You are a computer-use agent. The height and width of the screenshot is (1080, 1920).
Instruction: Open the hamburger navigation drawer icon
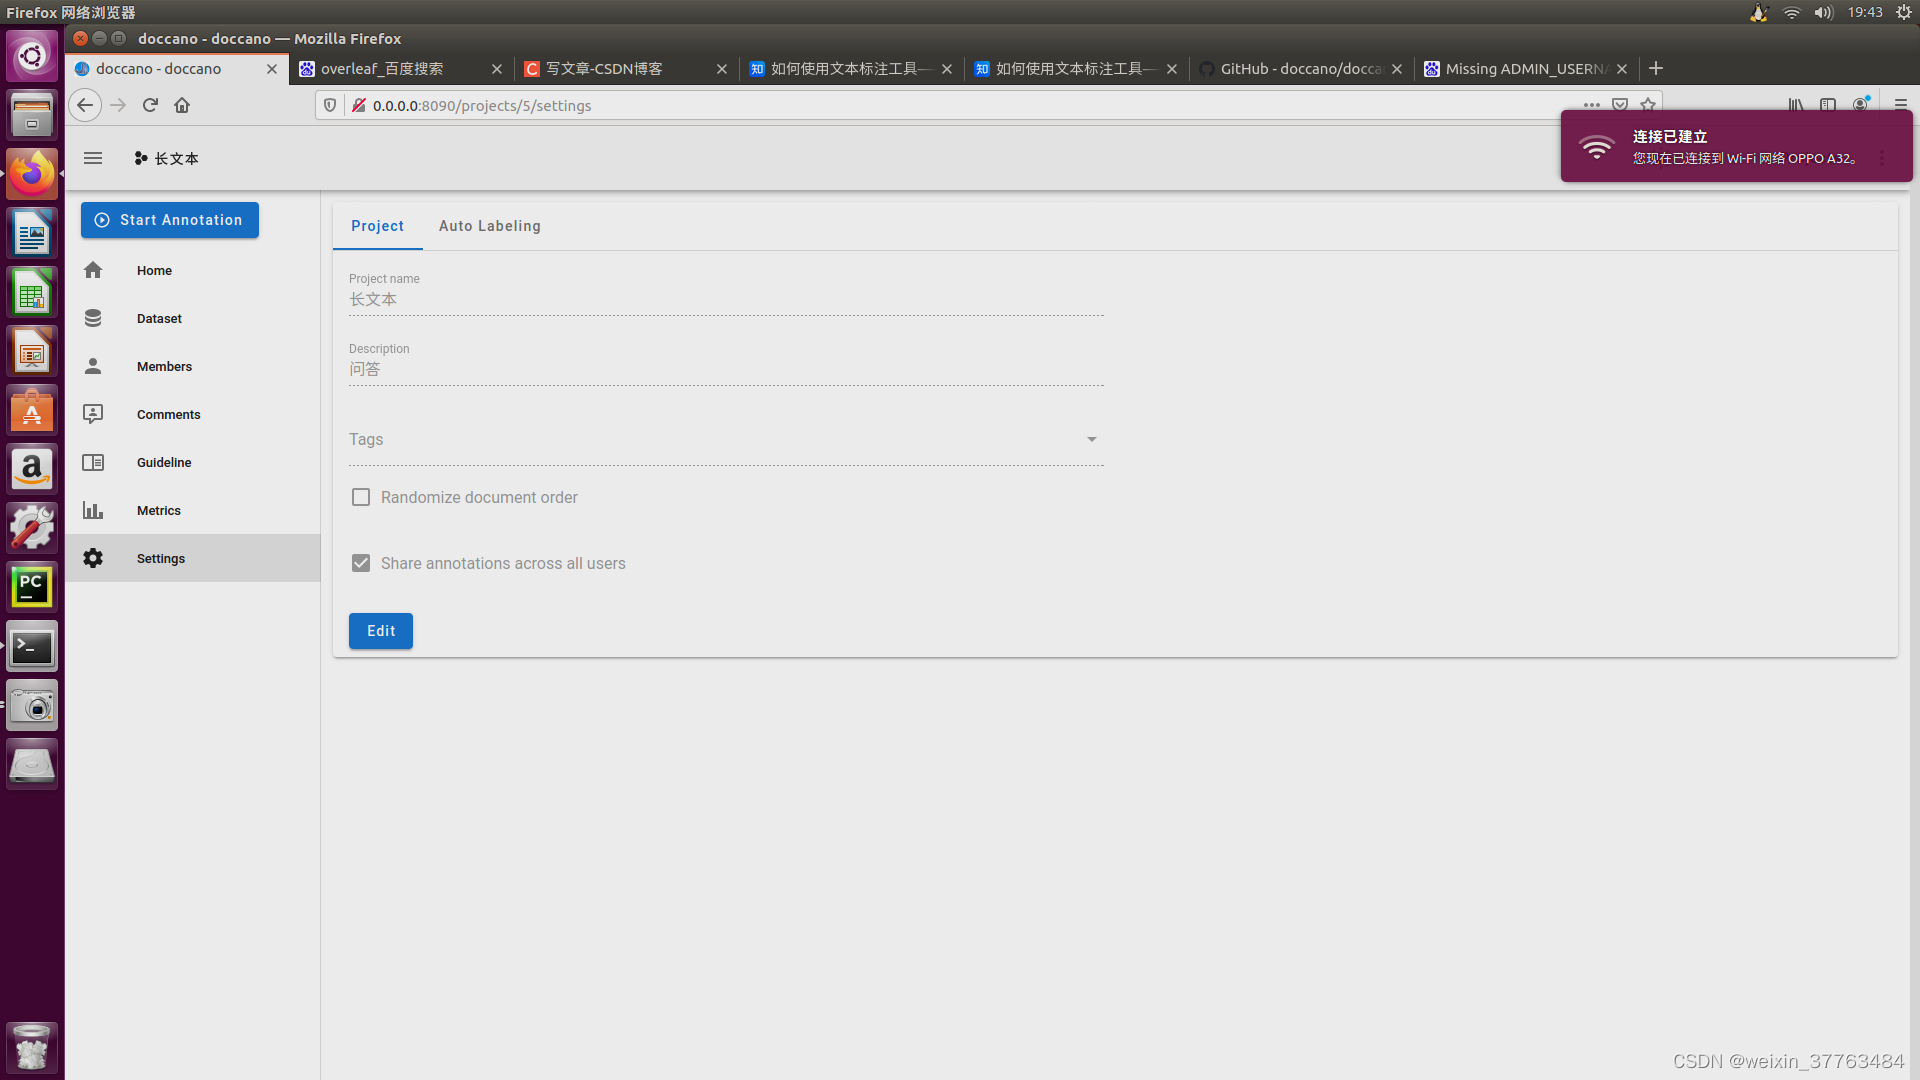tap(93, 158)
